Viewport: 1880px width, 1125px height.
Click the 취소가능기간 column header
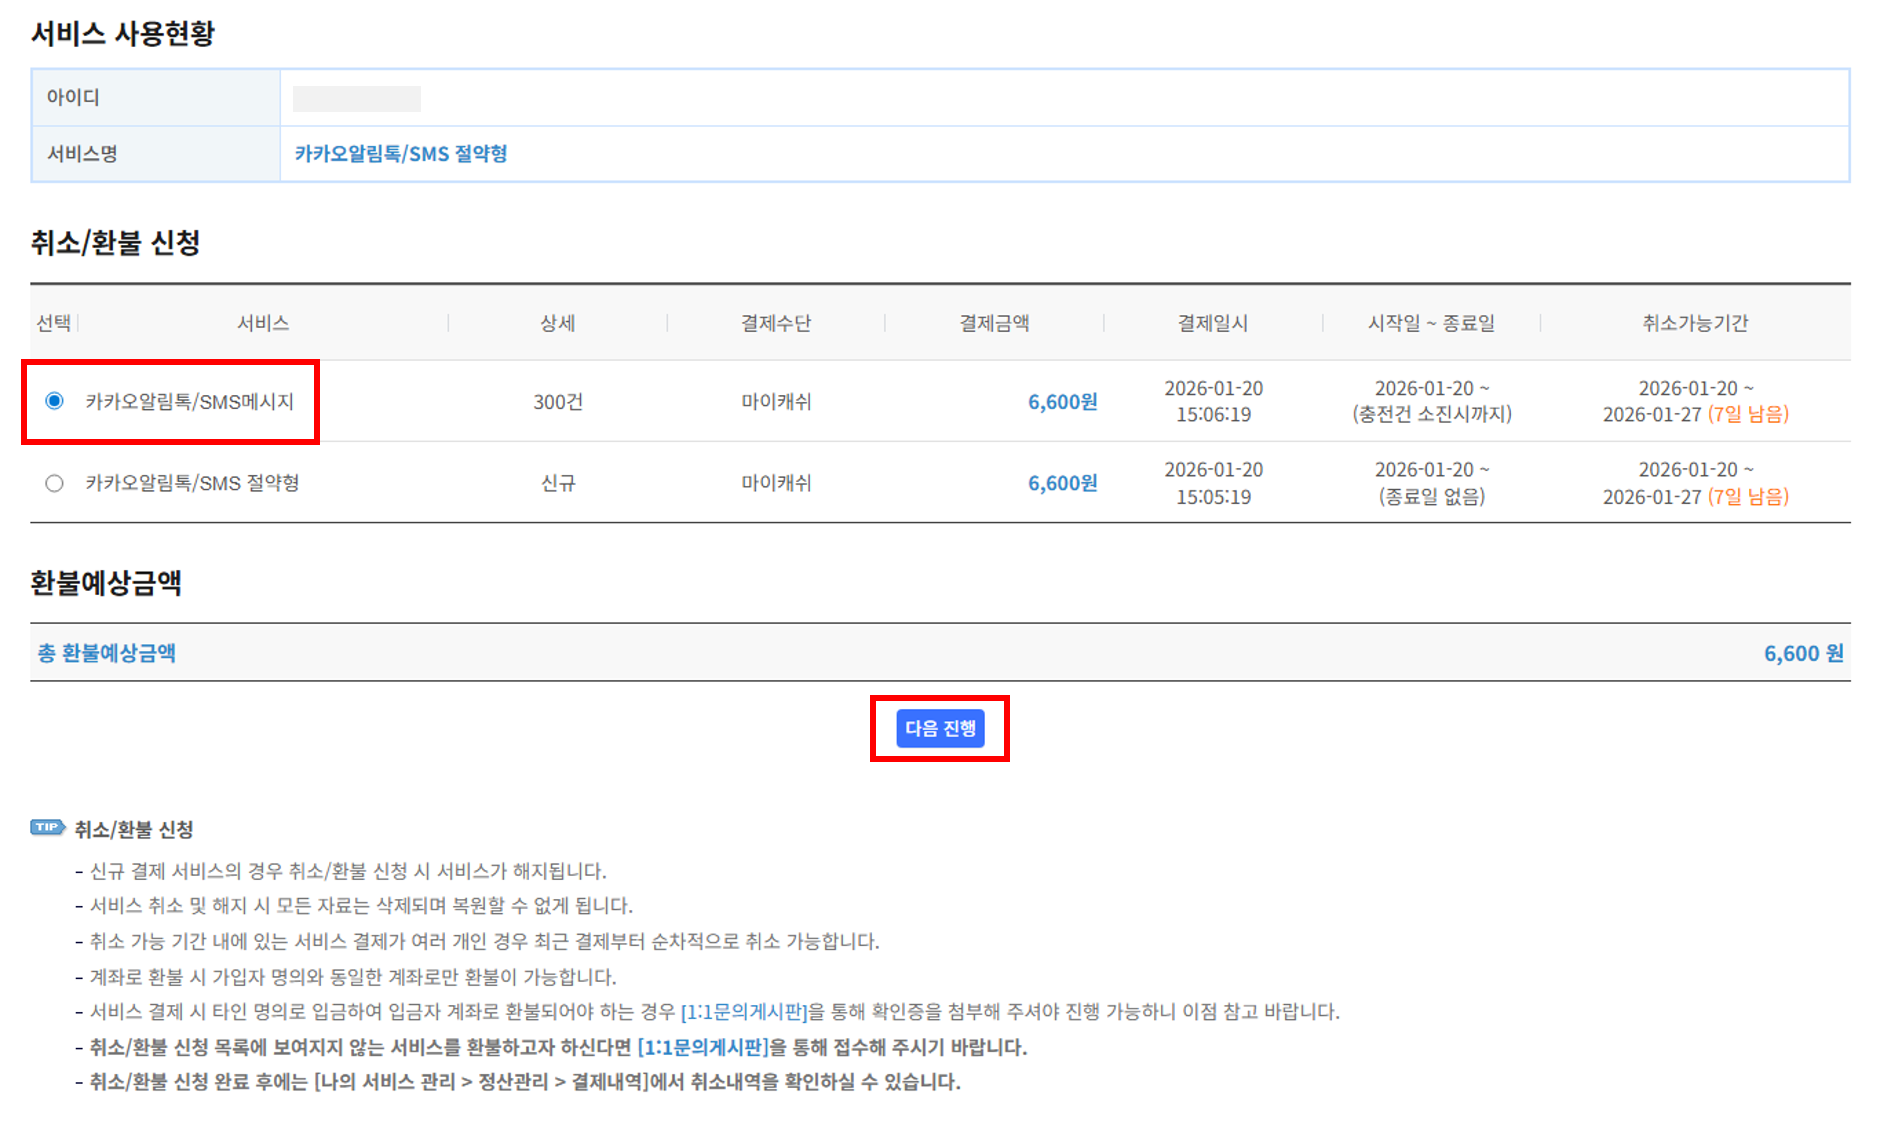point(1694,323)
